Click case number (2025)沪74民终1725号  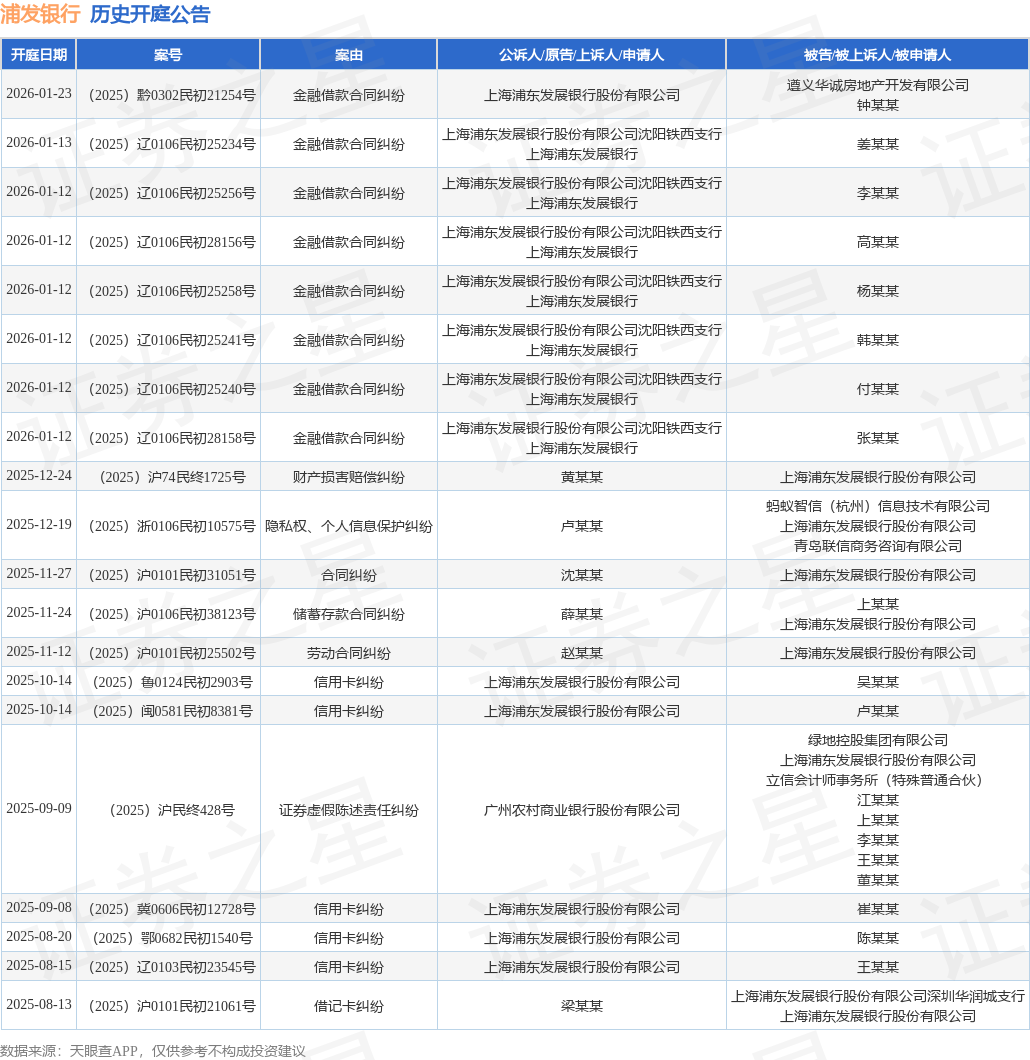(172, 477)
